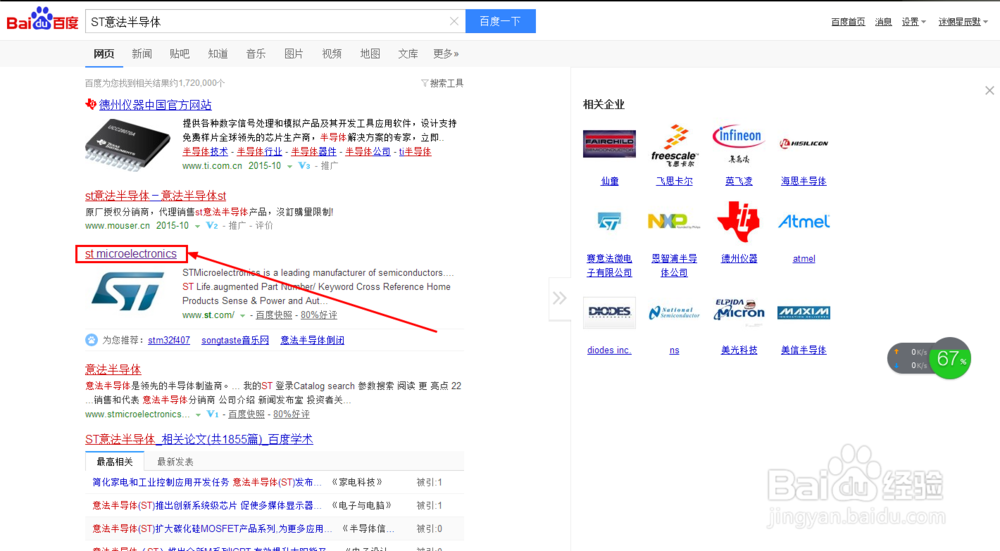Open the small ST logo in related companies
This screenshot has height=551, width=1000.
click(609, 221)
